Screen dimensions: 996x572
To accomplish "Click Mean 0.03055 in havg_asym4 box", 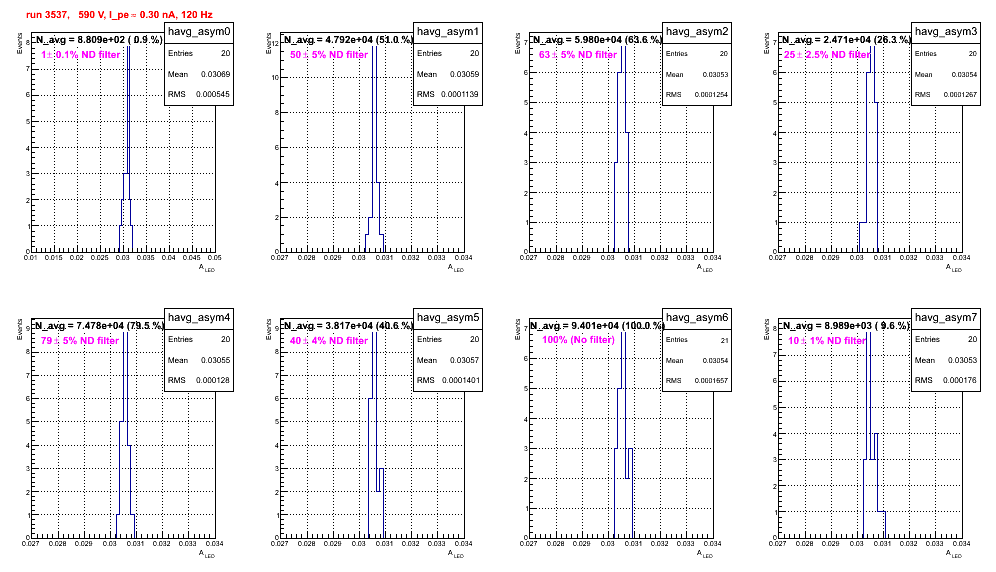I will pyautogui.click(x=199, y=360).
